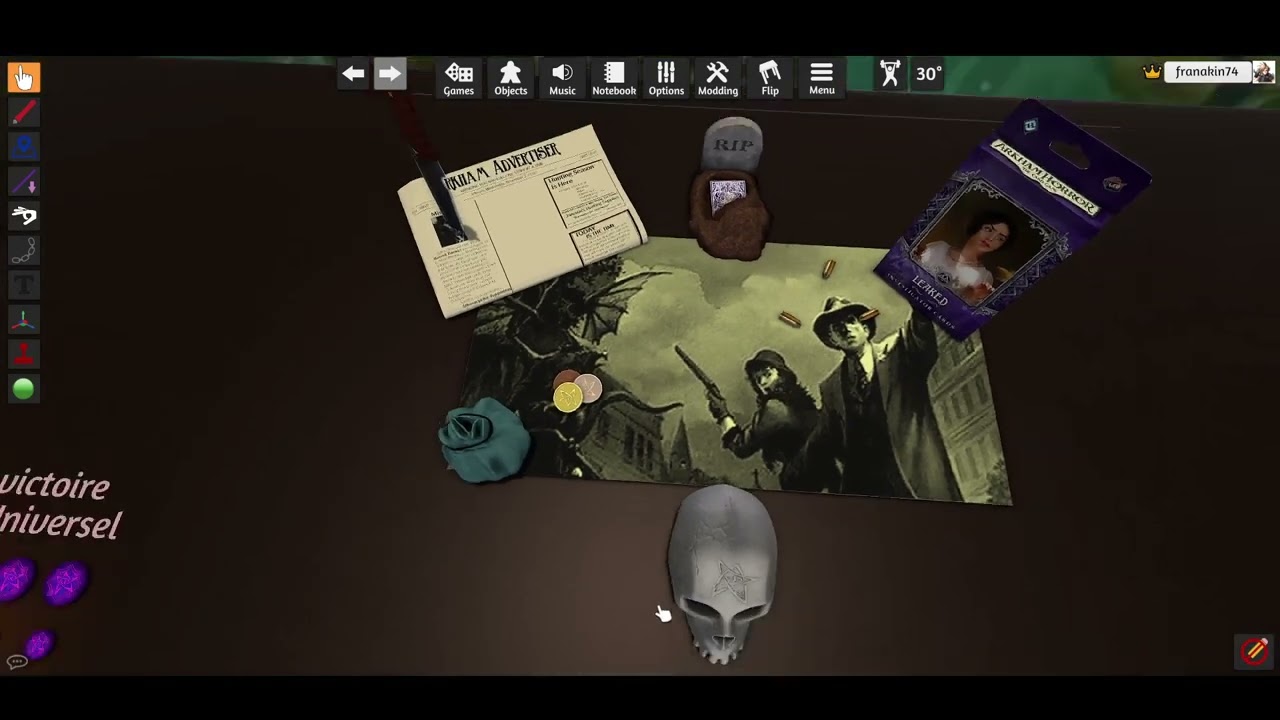Open the Modding menu

coord(718,78)
